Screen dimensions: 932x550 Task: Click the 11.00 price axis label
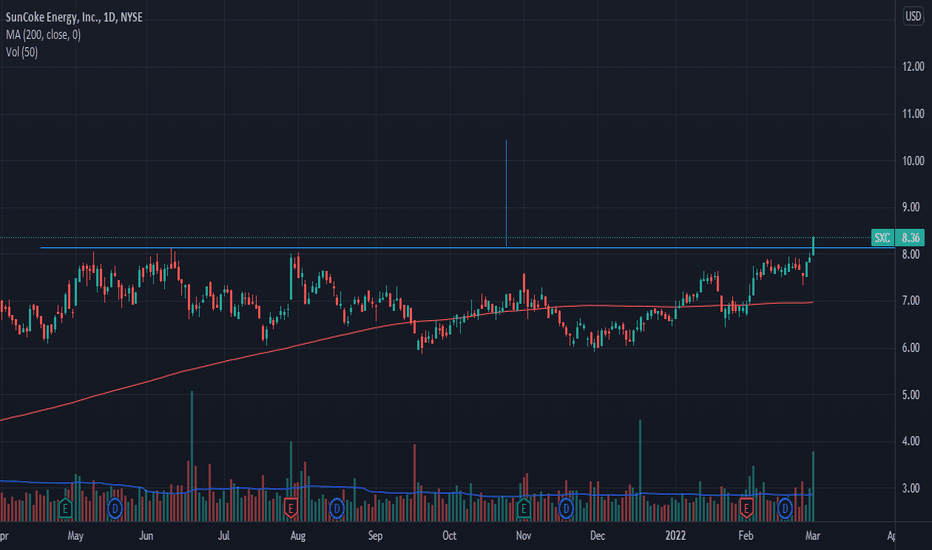[913, 114]
